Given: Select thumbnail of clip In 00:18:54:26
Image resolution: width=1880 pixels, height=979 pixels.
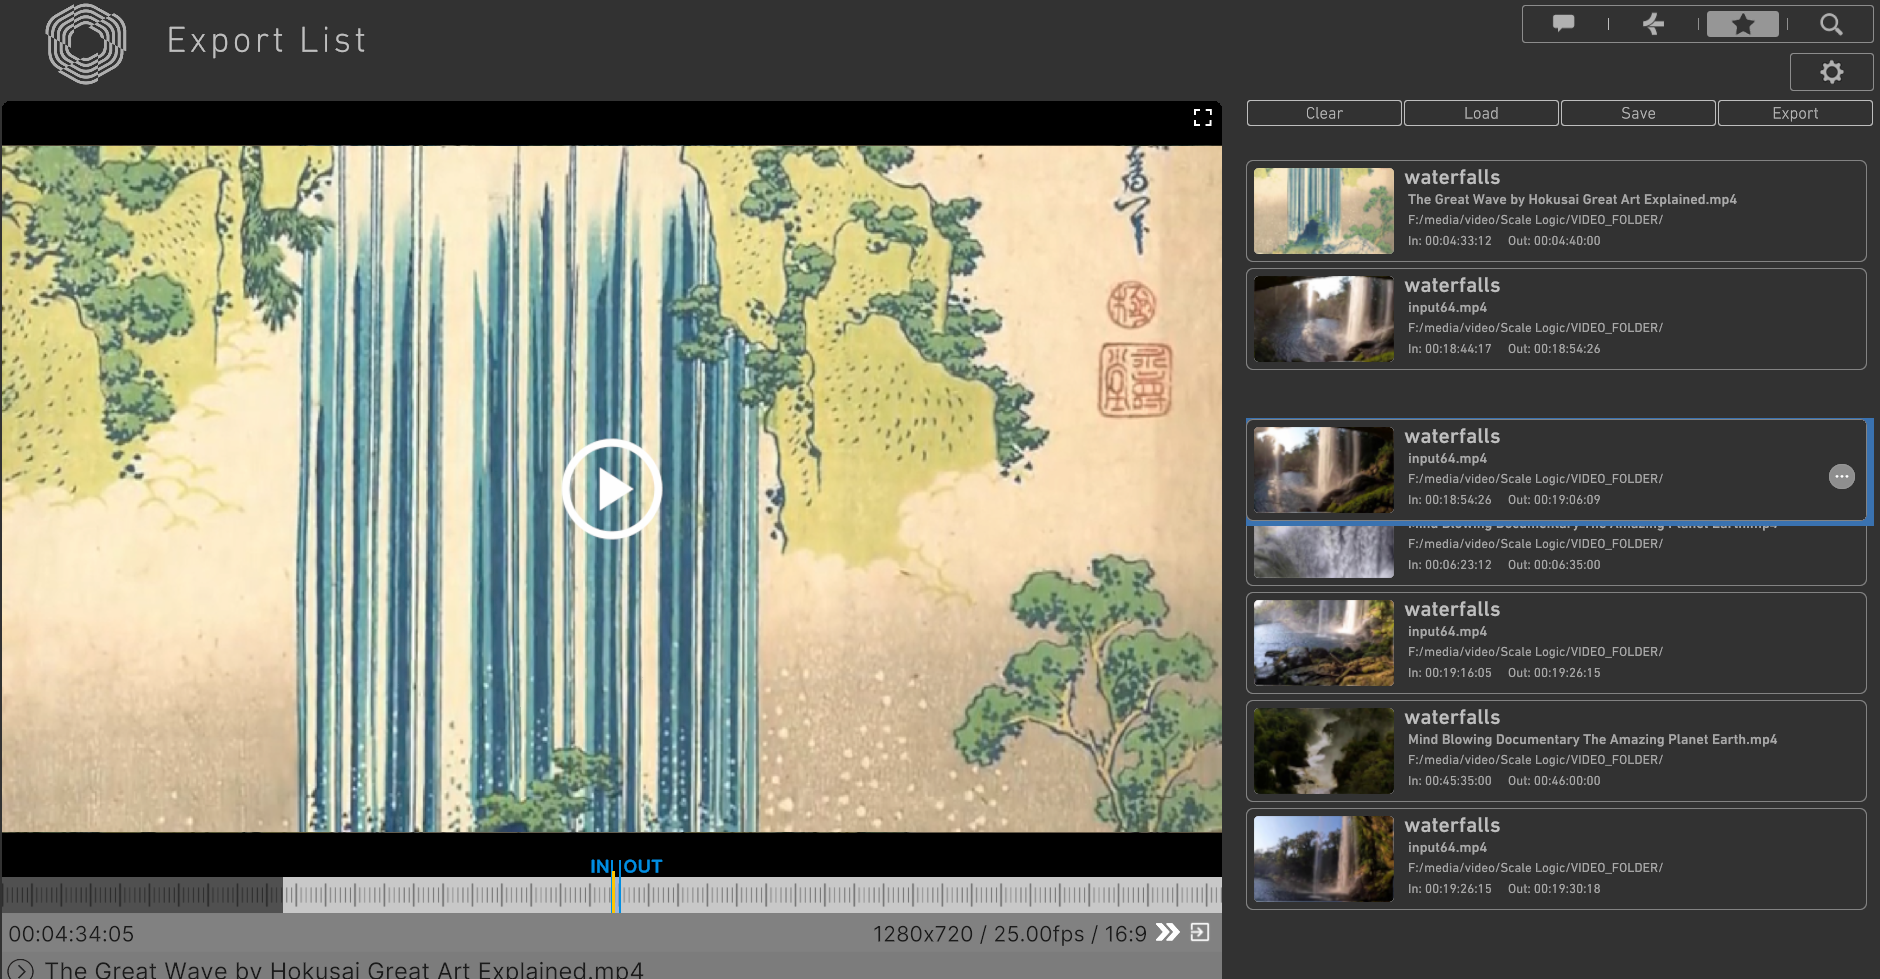Looking at the screenshot, I should point(1324,470).
